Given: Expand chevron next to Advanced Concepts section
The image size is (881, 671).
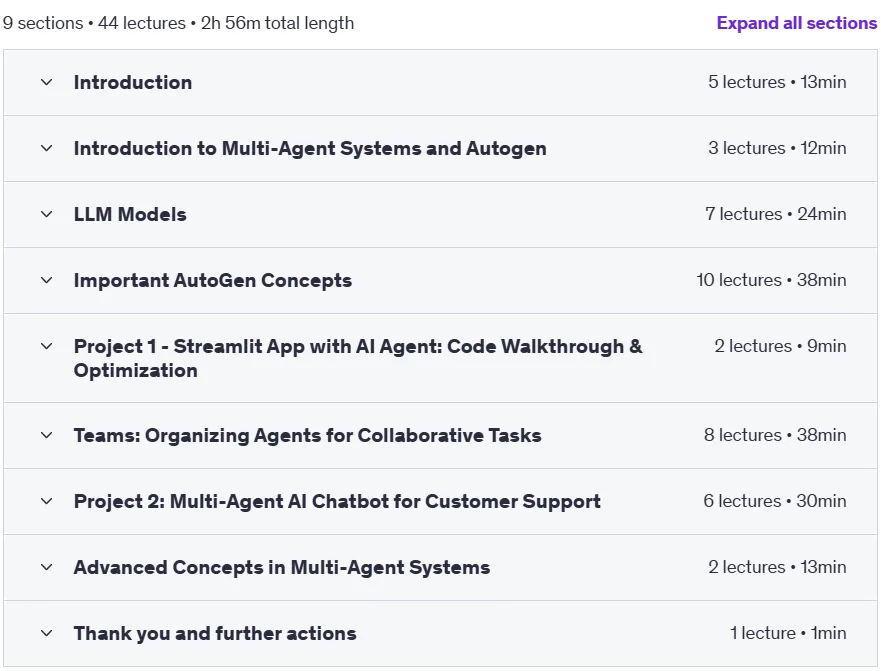Looking at the screenshot, I should pos(47,567).
